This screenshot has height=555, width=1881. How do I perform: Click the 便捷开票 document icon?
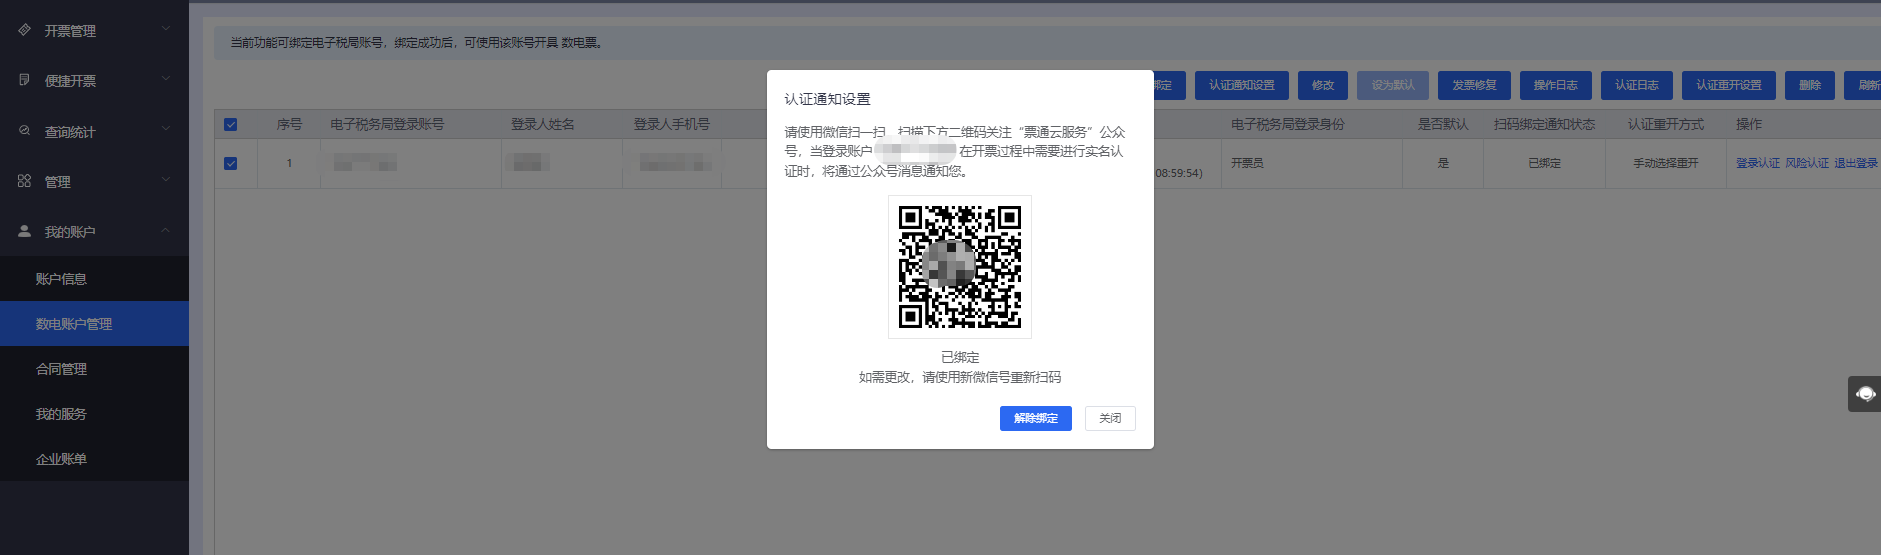coord(25,80)
